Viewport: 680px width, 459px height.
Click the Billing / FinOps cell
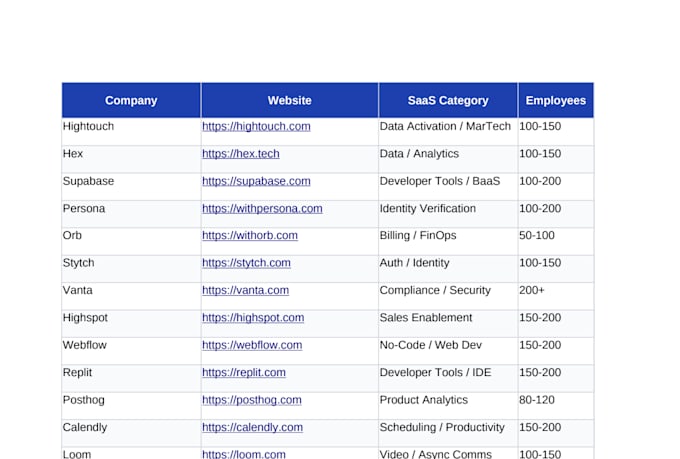[x=448, y=241]
